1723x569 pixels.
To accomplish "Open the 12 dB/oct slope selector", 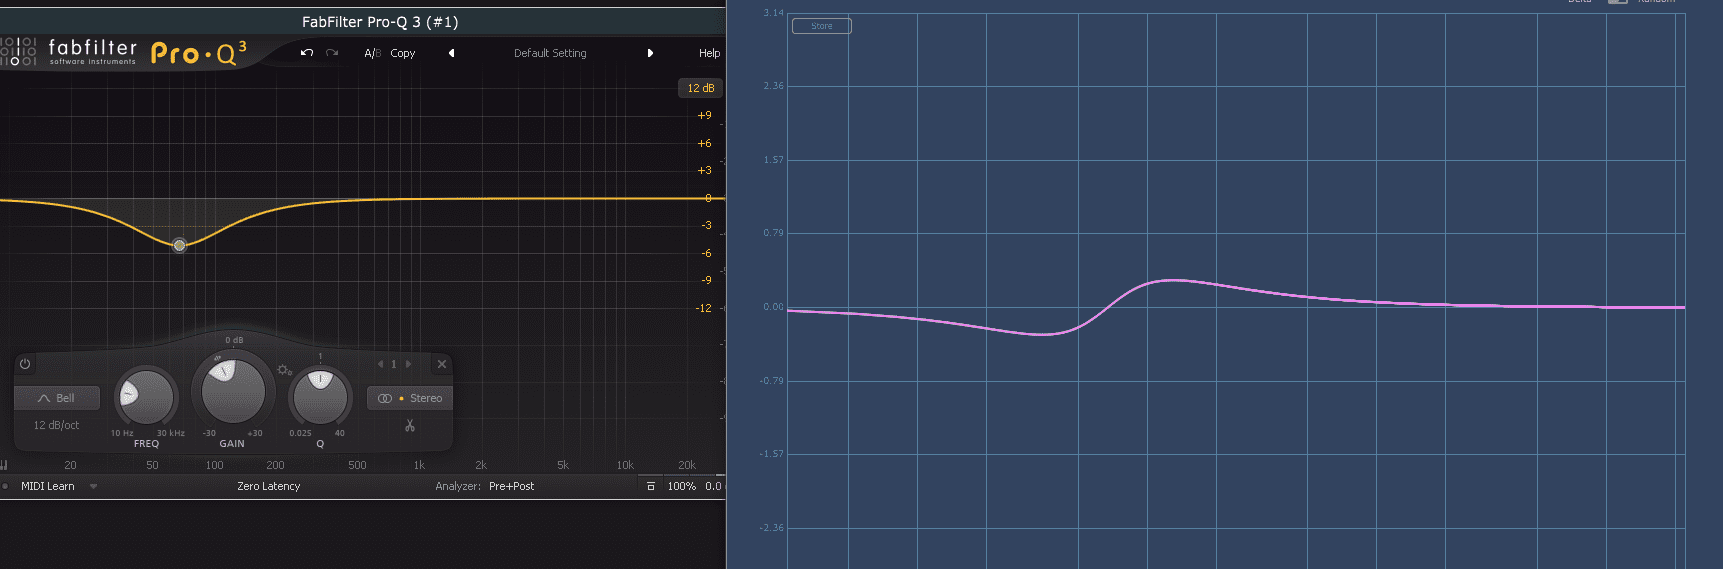I will 56,425.
